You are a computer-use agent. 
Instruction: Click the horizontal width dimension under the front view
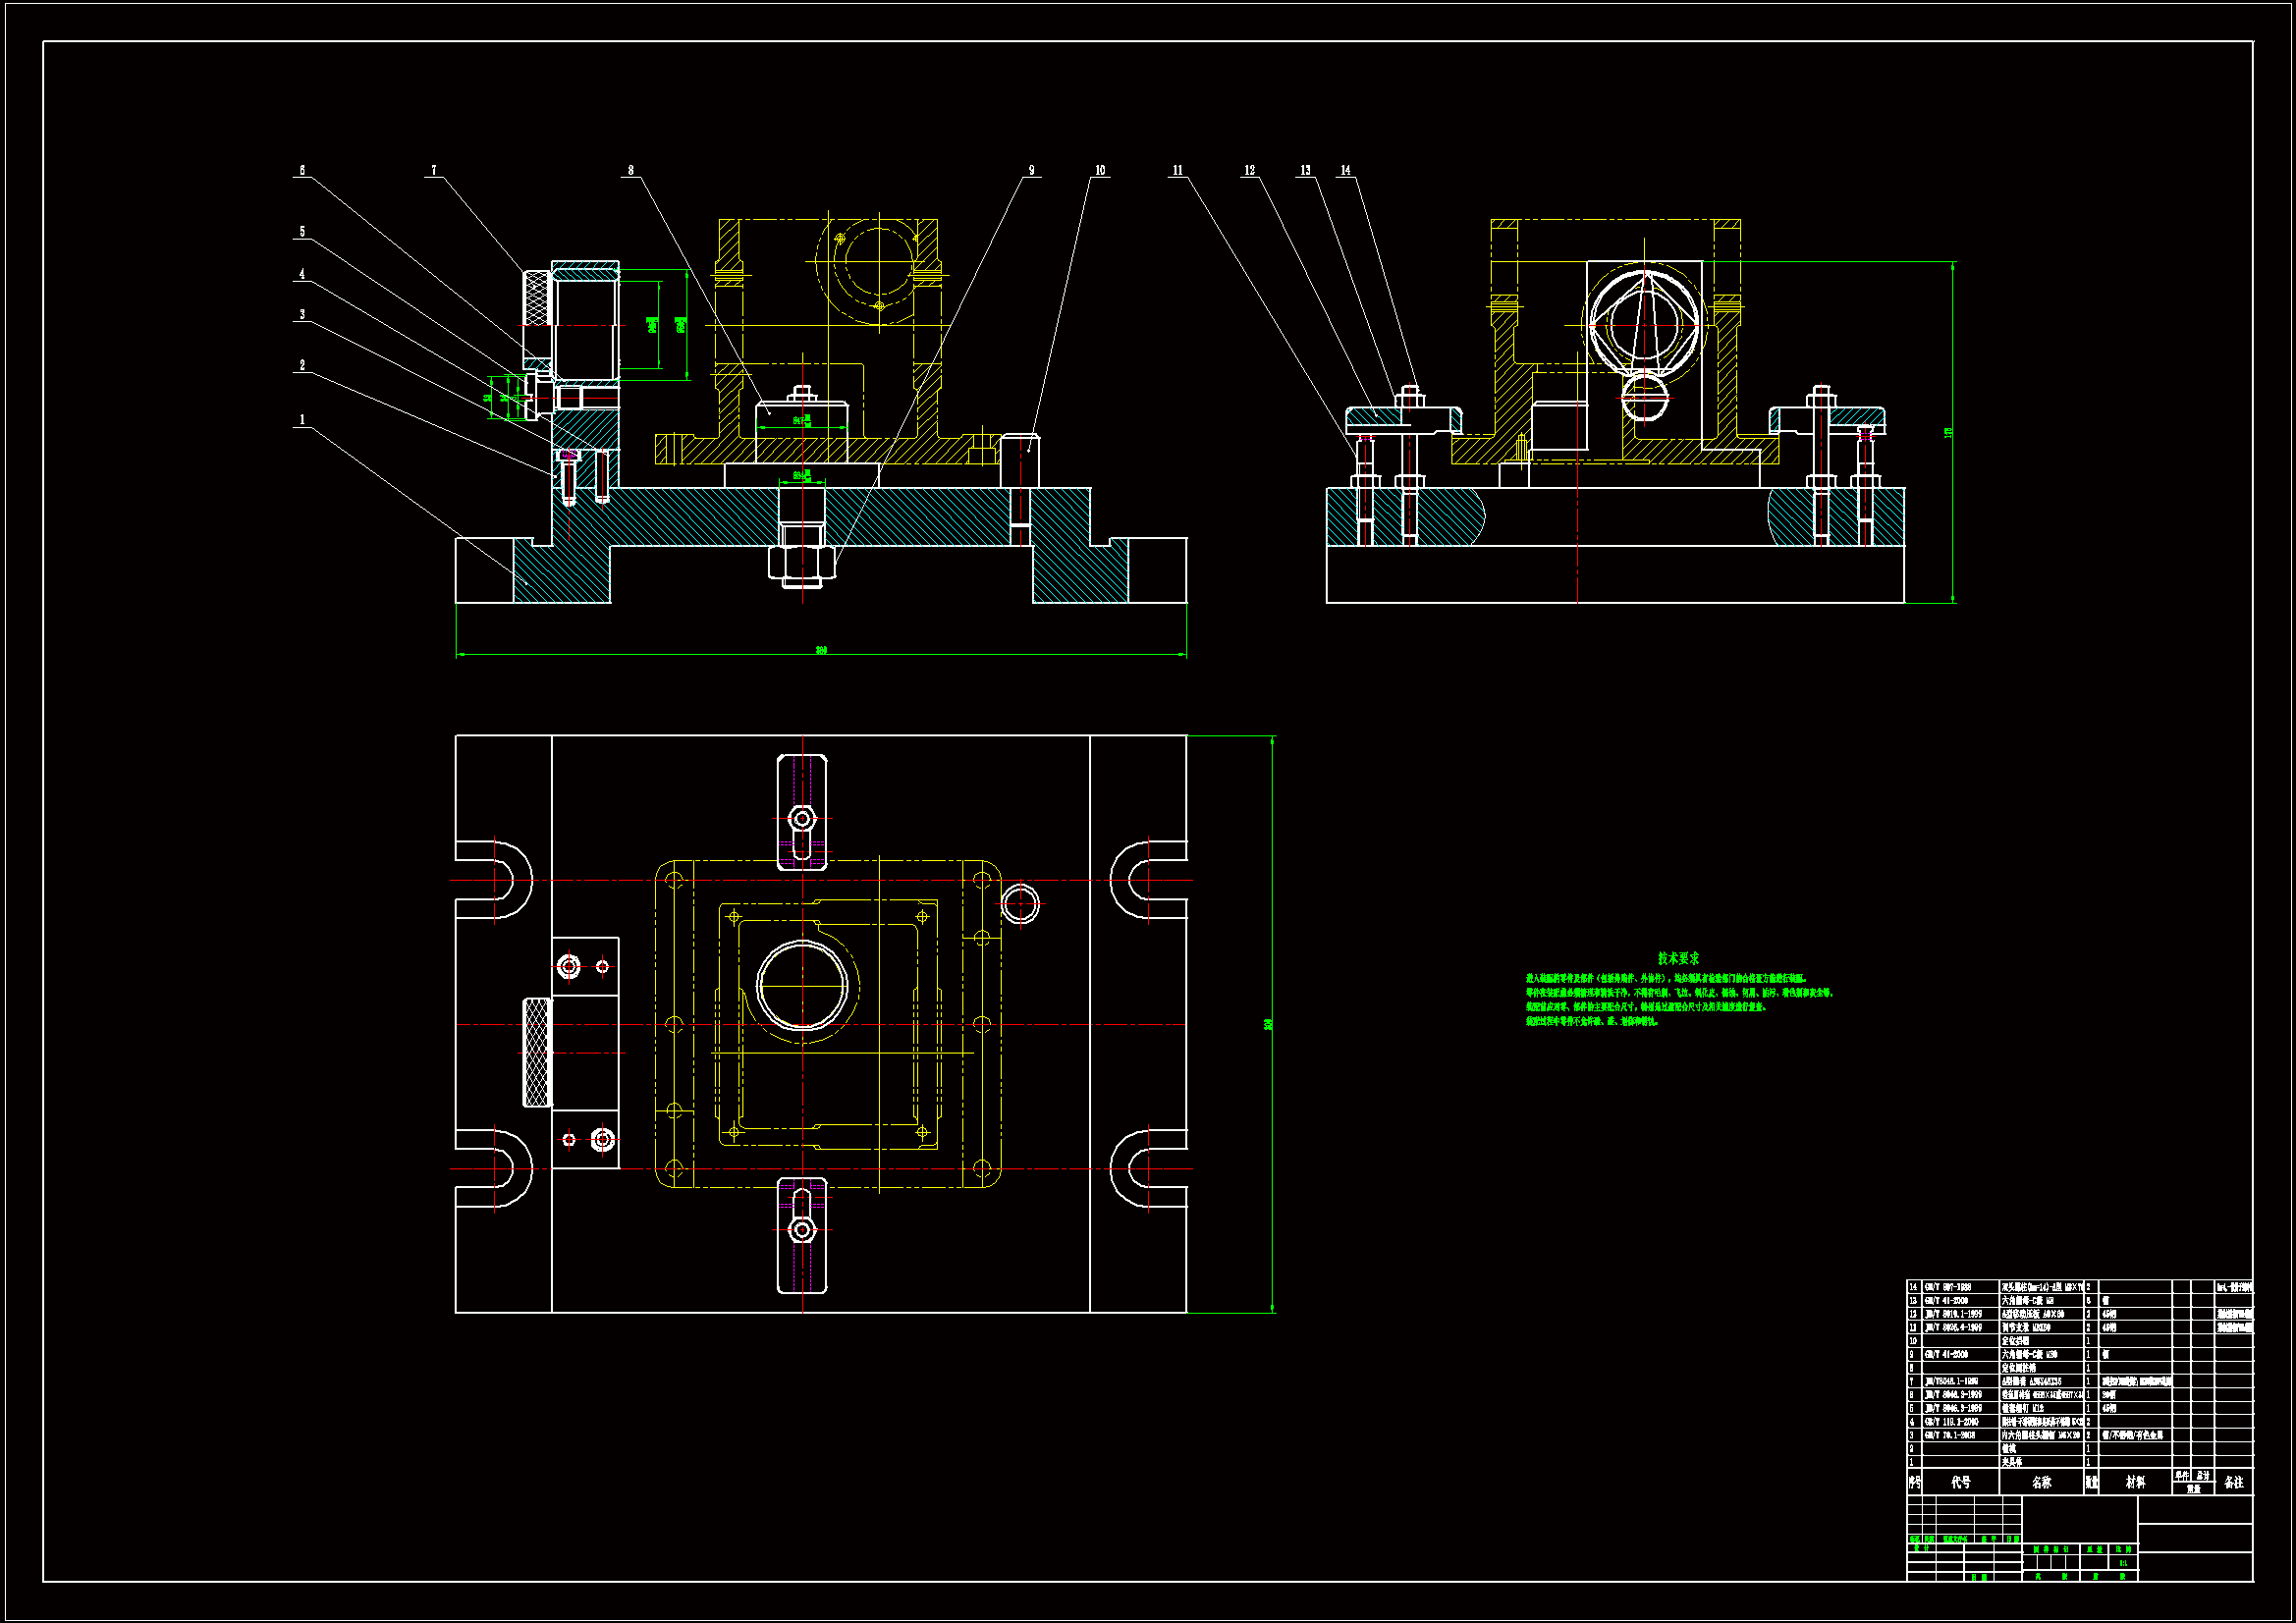[821, 651]
